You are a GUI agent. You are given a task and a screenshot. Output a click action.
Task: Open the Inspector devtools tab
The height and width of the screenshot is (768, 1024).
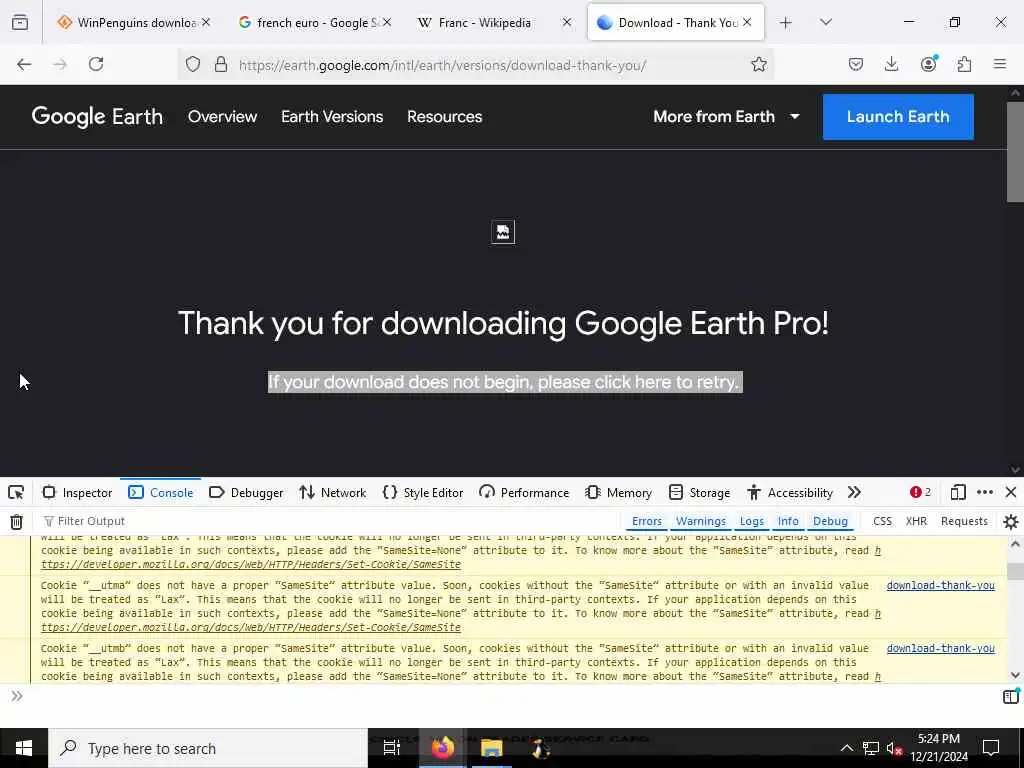coord(78,492)
